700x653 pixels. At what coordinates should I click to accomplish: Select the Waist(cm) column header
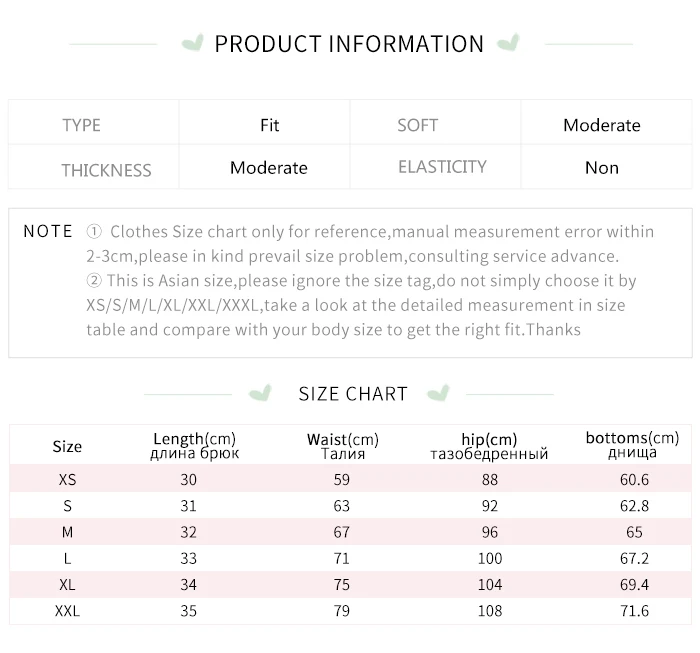tap(342, 446)
